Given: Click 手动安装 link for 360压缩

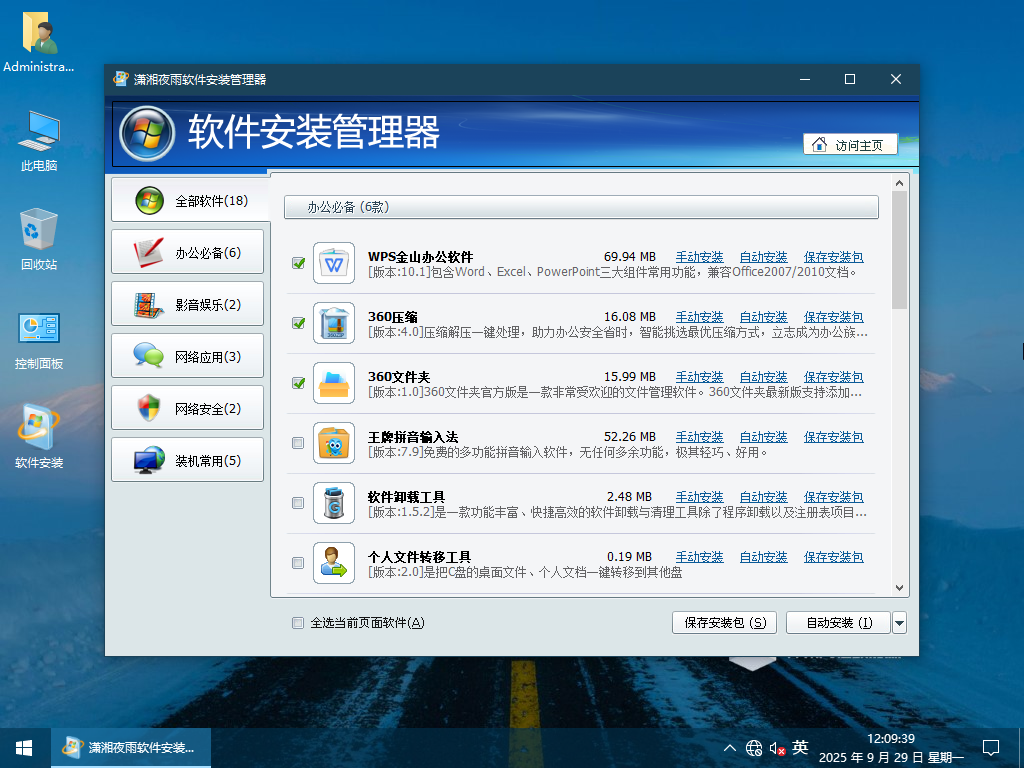Looking at the screenshot, I should [x=699, y=317].
